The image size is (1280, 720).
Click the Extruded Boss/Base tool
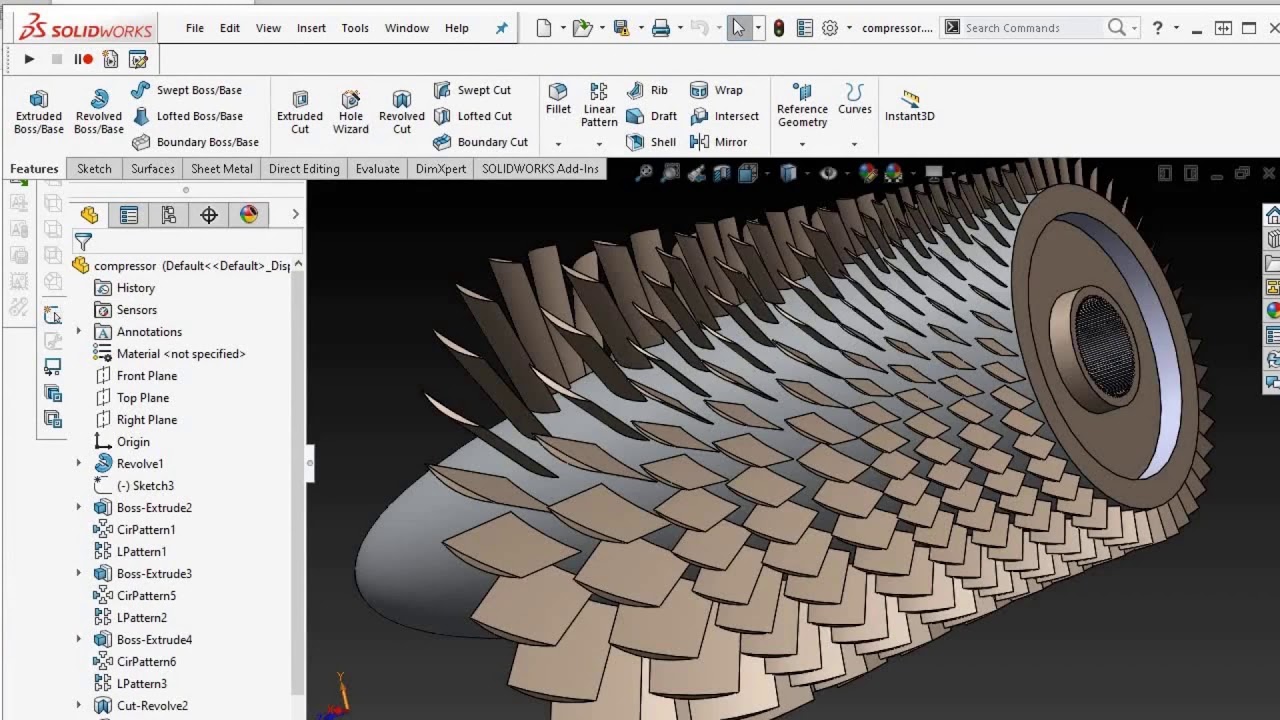tap(39, 111)
